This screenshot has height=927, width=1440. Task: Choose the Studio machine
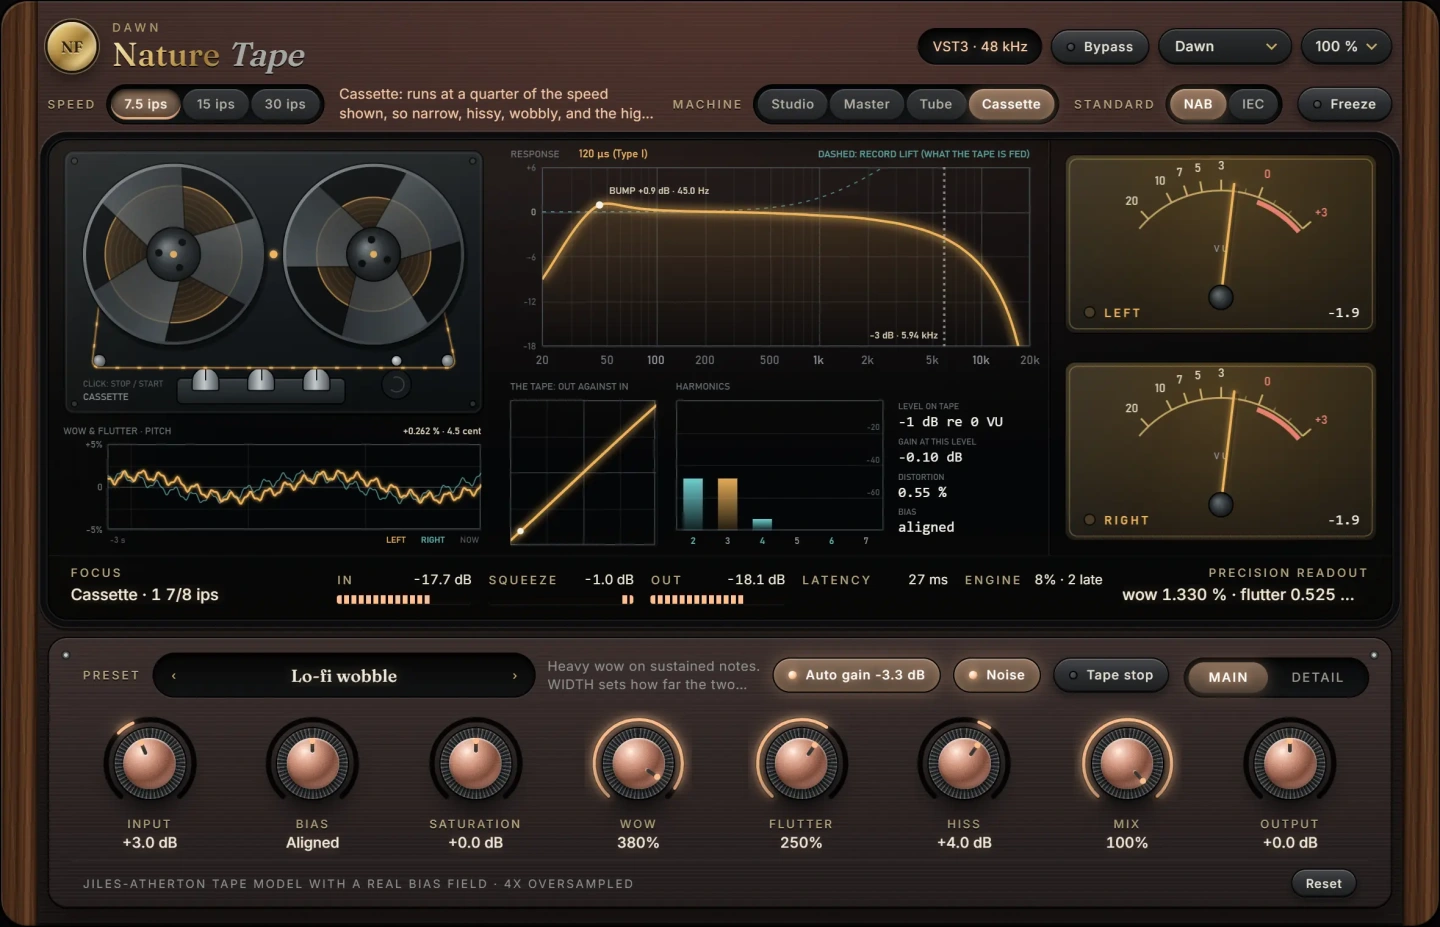[x=793, y=104]
